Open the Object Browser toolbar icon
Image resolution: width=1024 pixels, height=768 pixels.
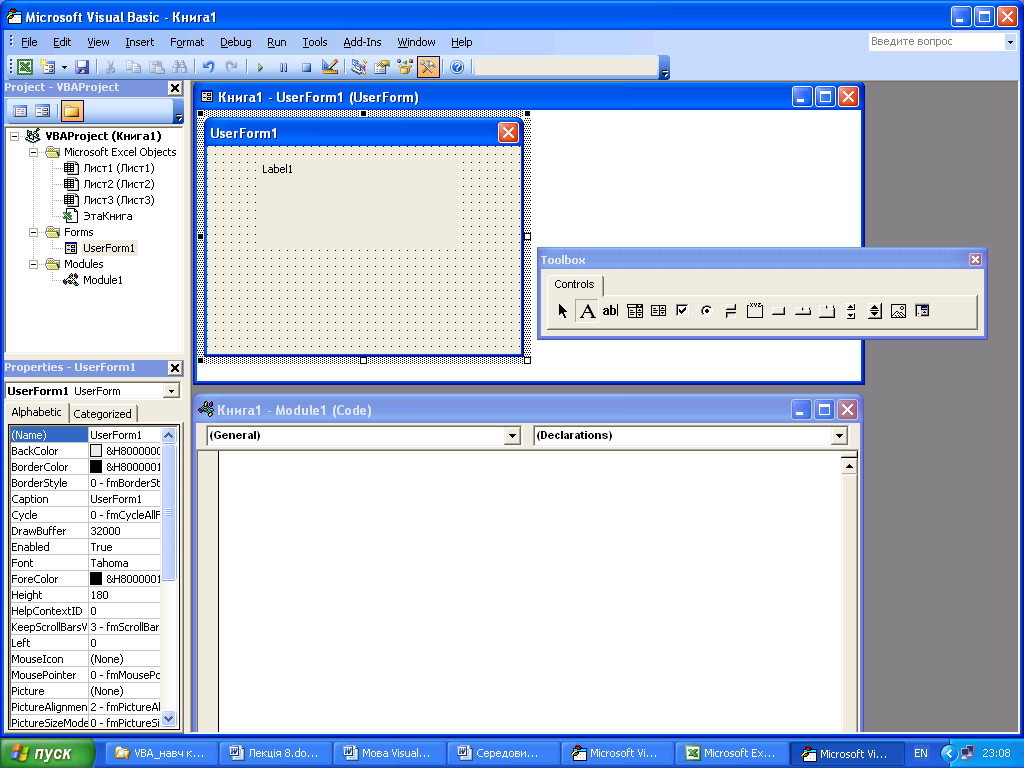[405, 67]
